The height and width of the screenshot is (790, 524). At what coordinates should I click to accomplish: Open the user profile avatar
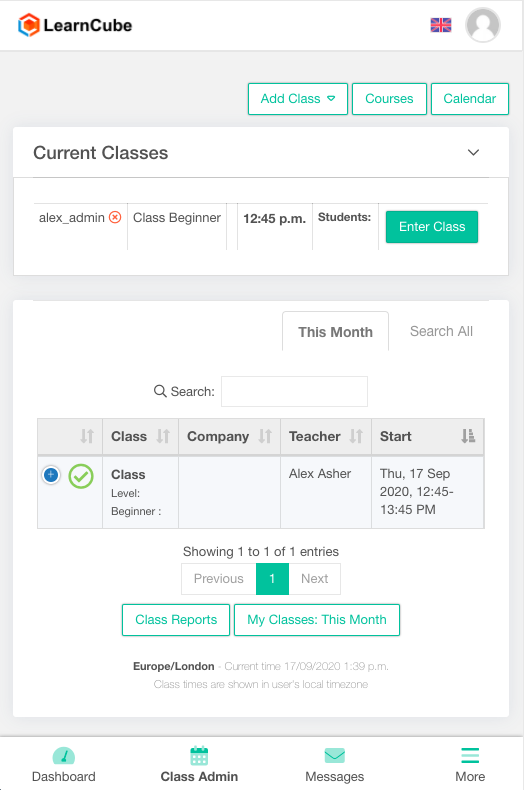(x=483, y=25)
